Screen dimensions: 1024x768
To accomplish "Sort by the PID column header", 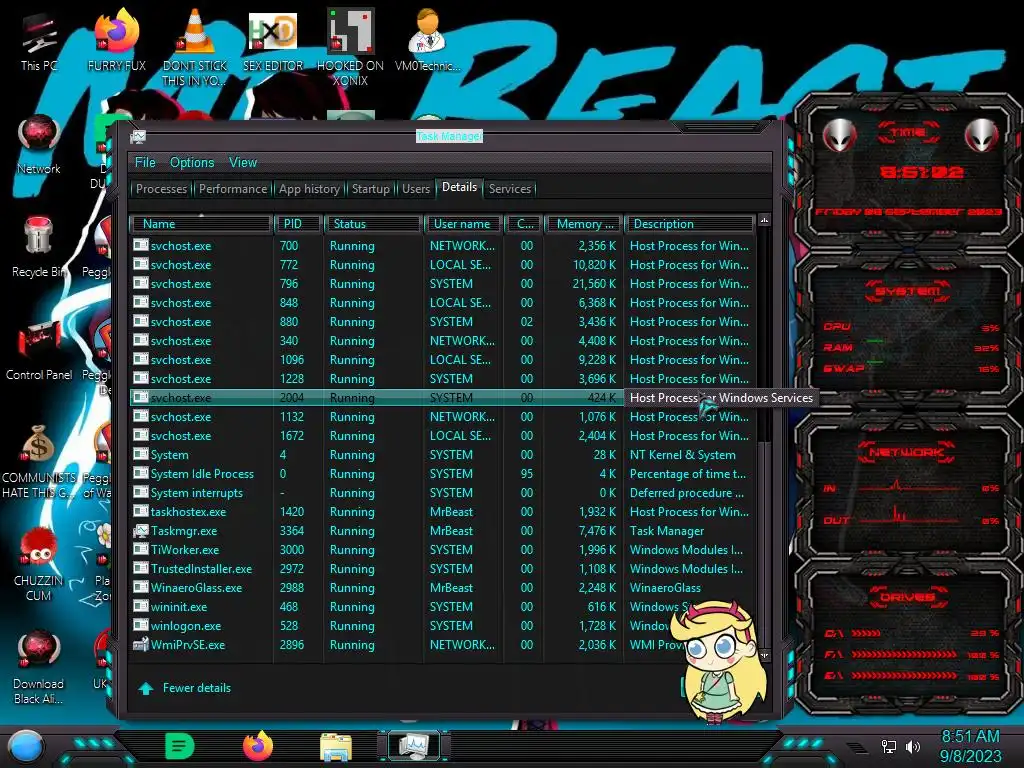I will click(299, 224).
